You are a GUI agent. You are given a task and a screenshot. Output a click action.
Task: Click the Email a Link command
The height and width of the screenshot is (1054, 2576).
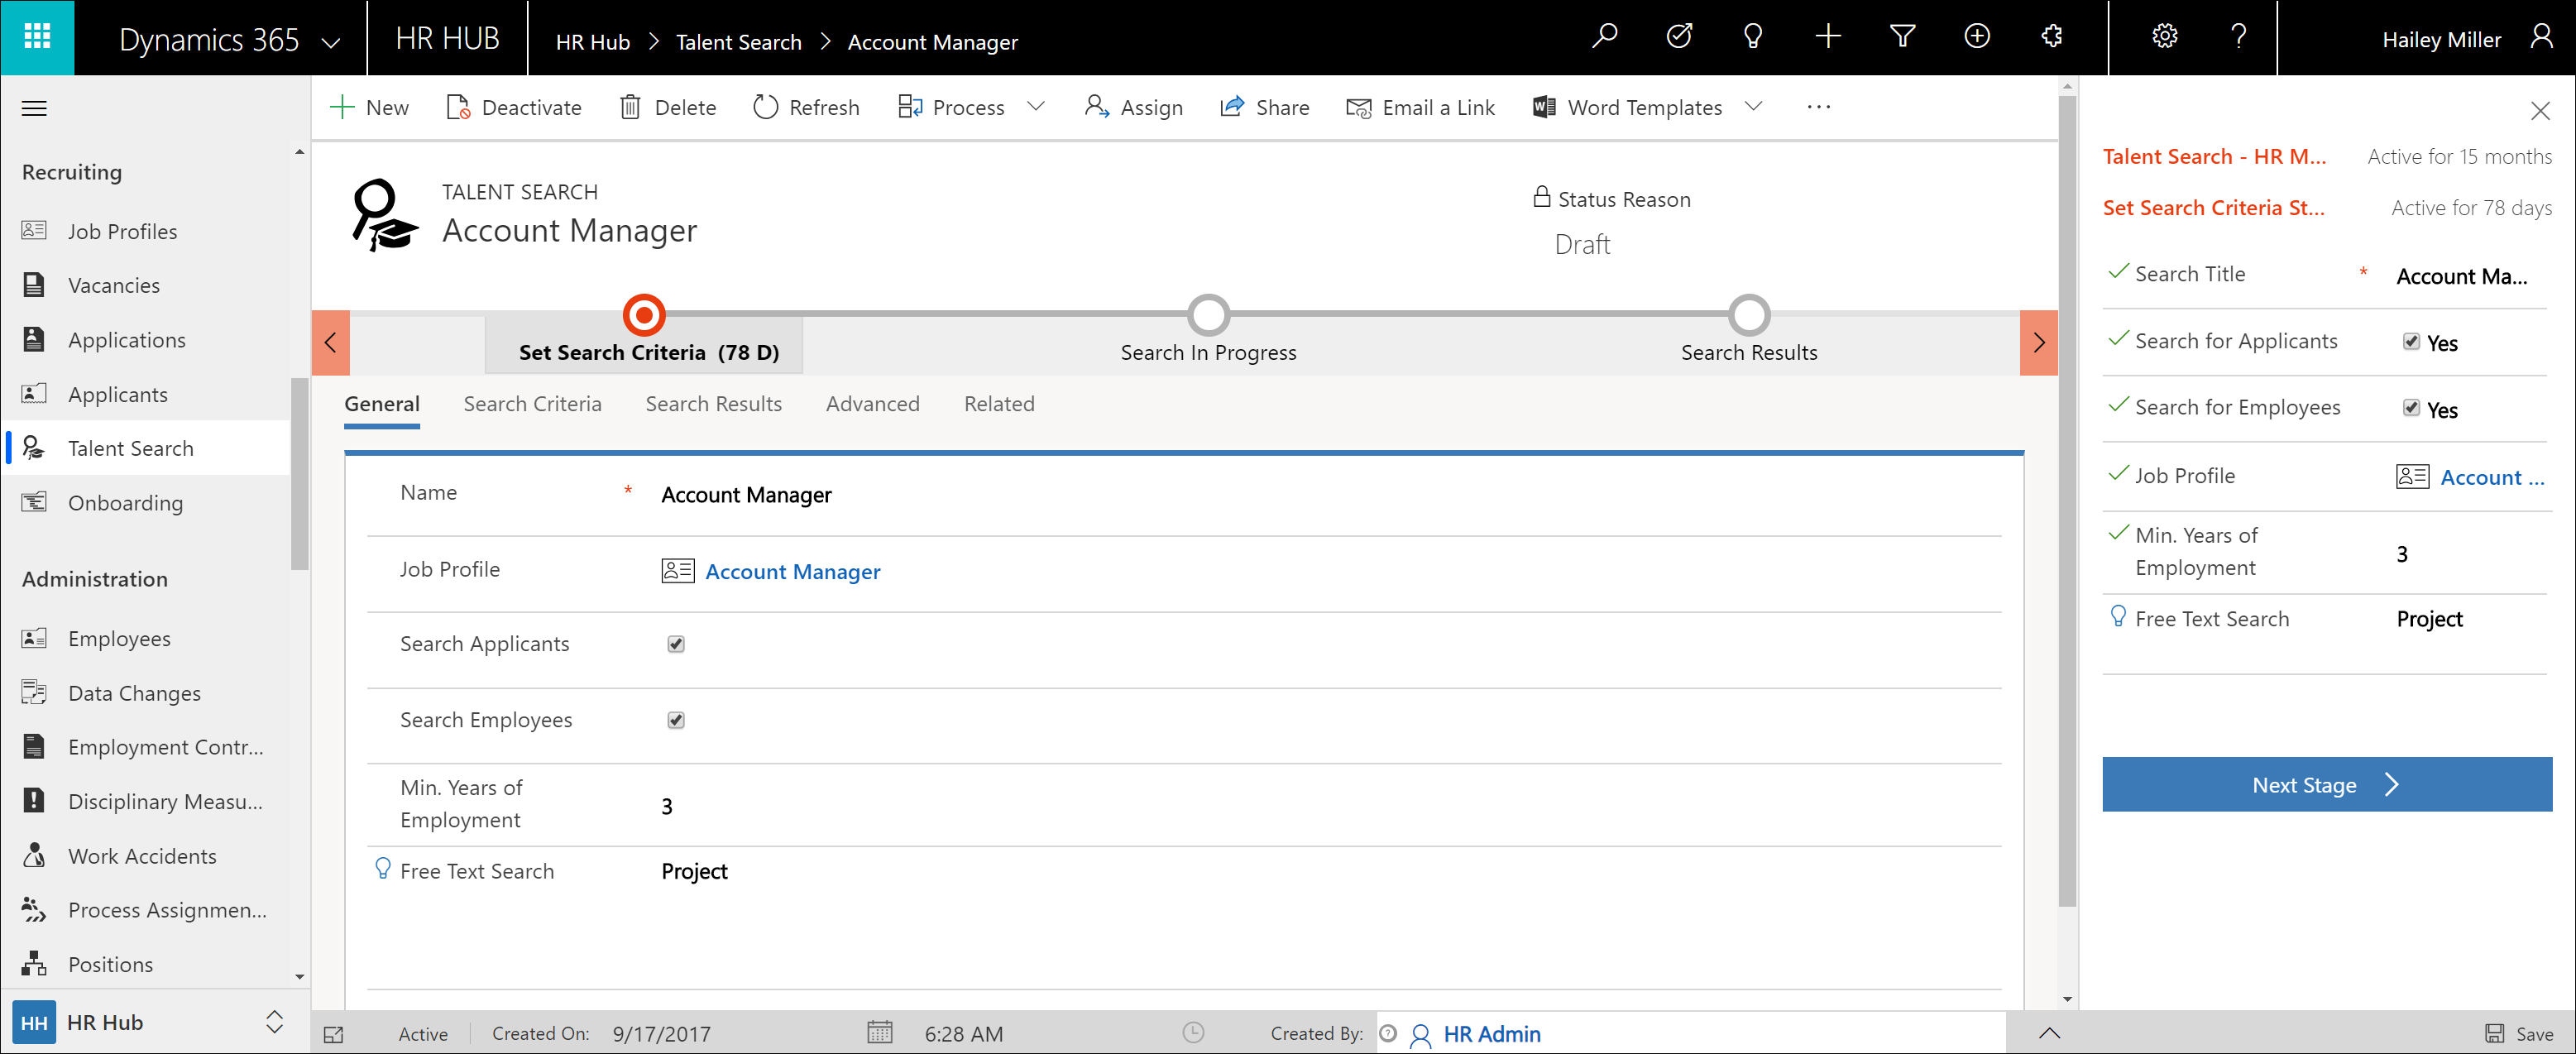(1420, 107)
